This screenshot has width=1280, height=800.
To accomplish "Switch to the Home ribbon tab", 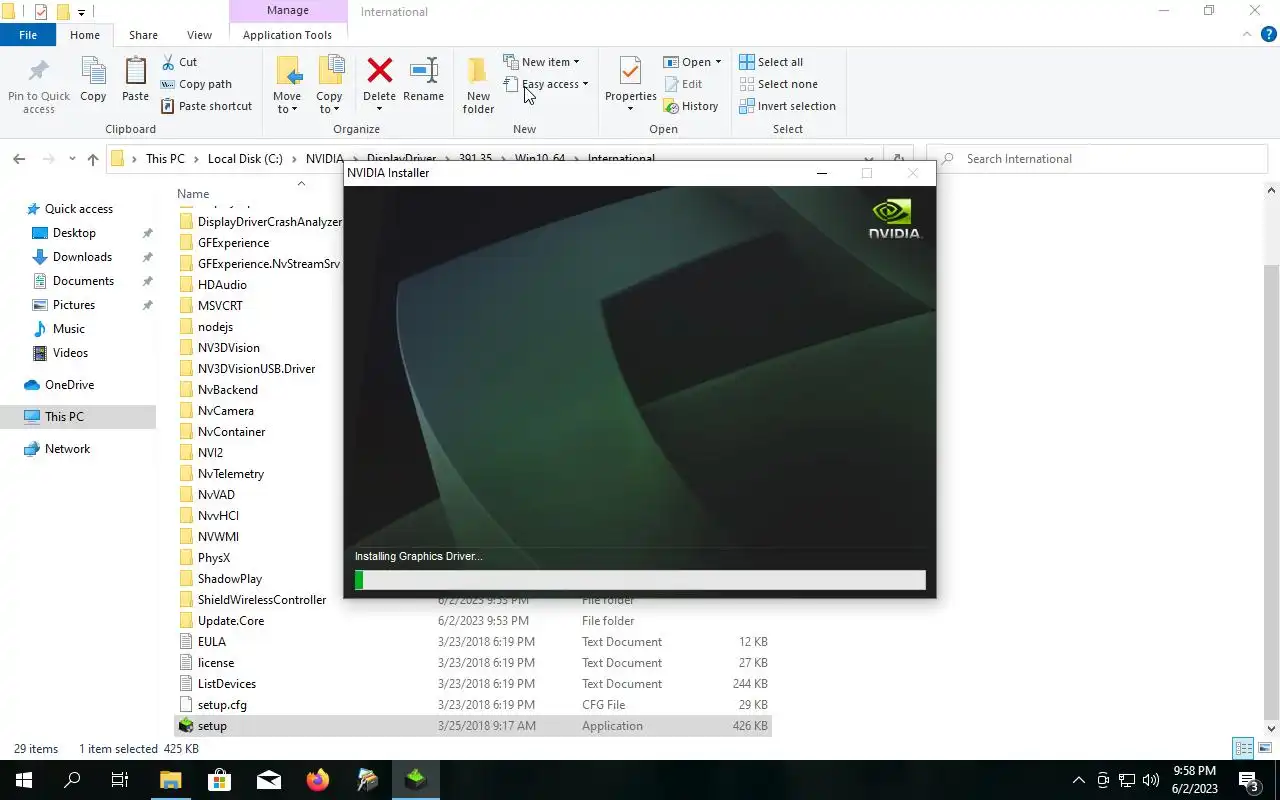I will 85,35.
